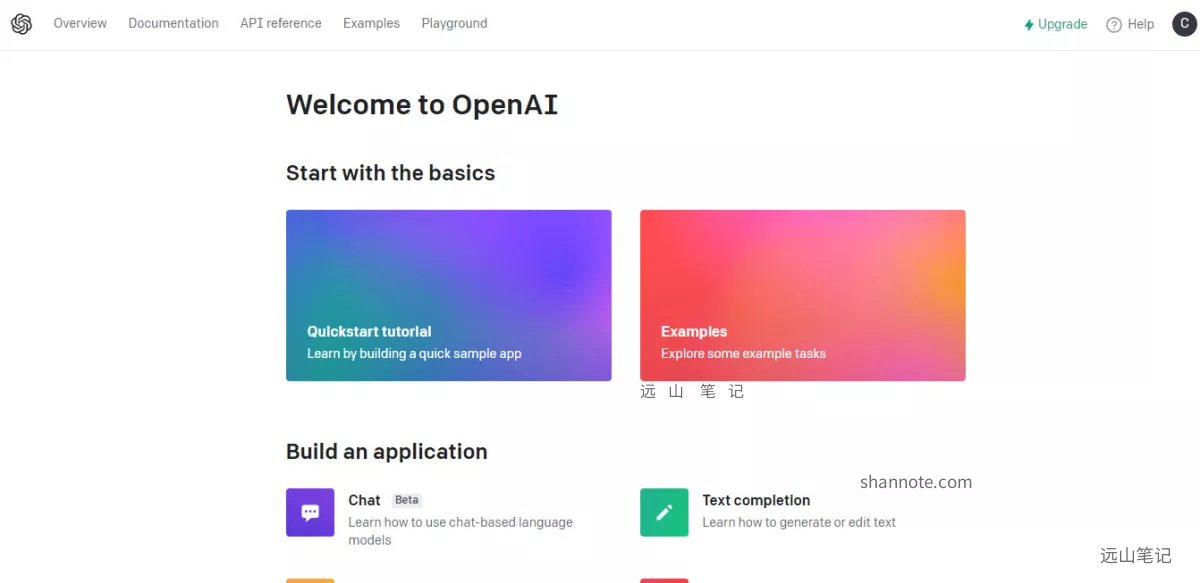Open the user avatar labeled C
The height and width of the screenshot is (583, 1200).
click(1184, 24)
